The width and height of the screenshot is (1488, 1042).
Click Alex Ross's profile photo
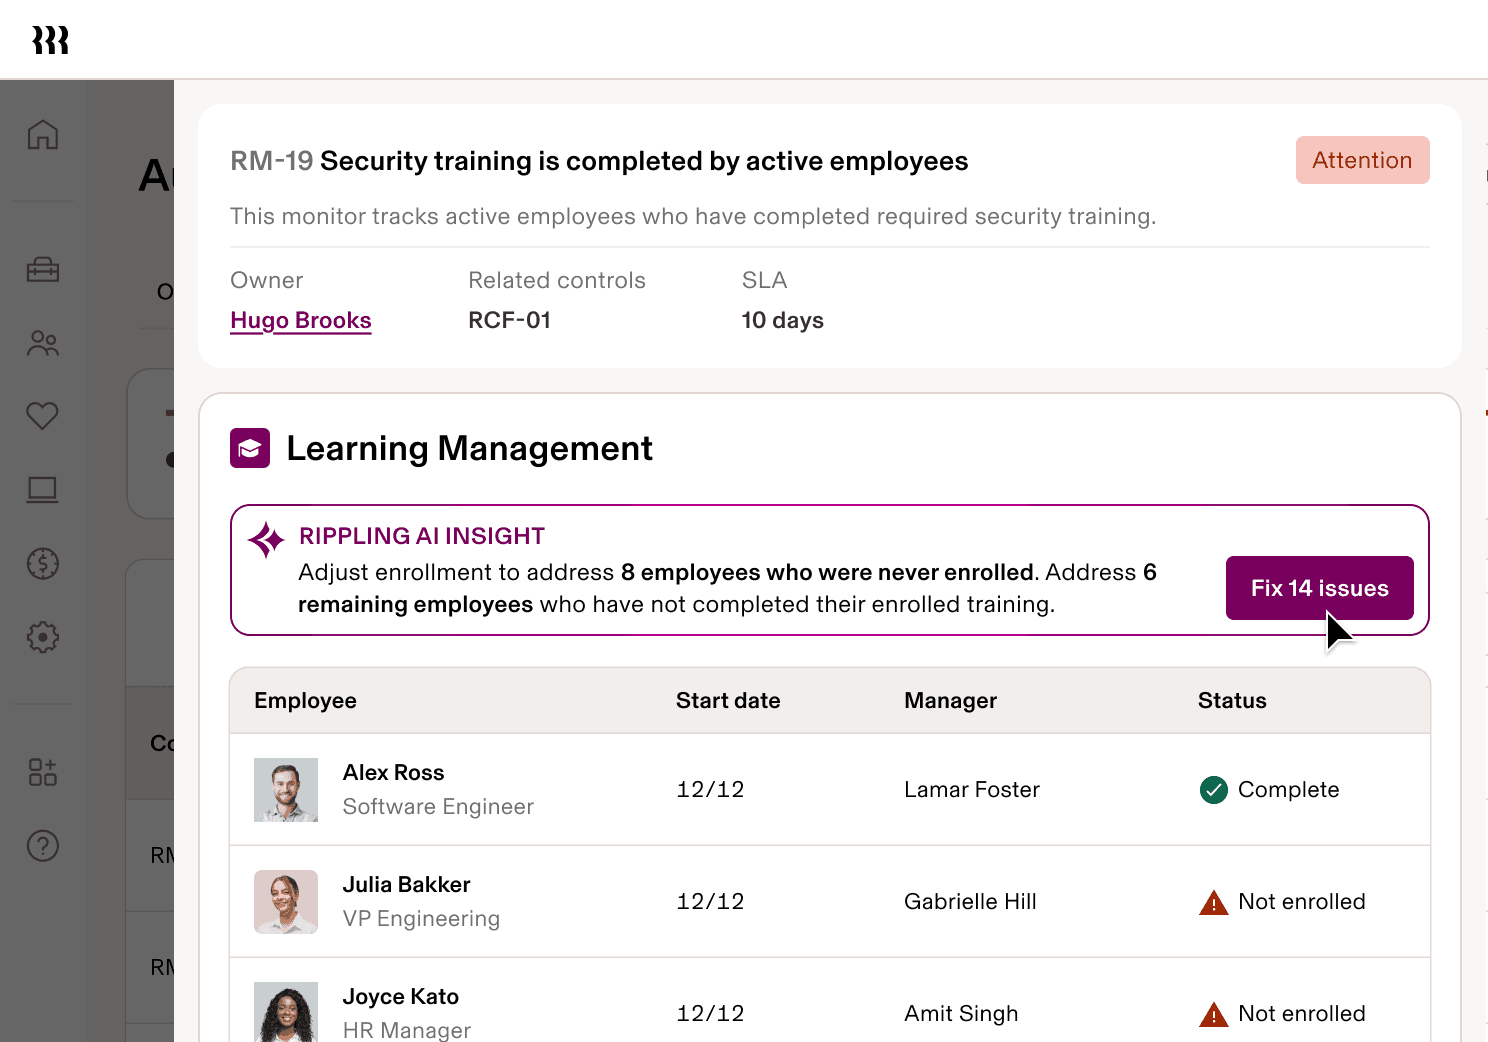click(x=286, y=790)
